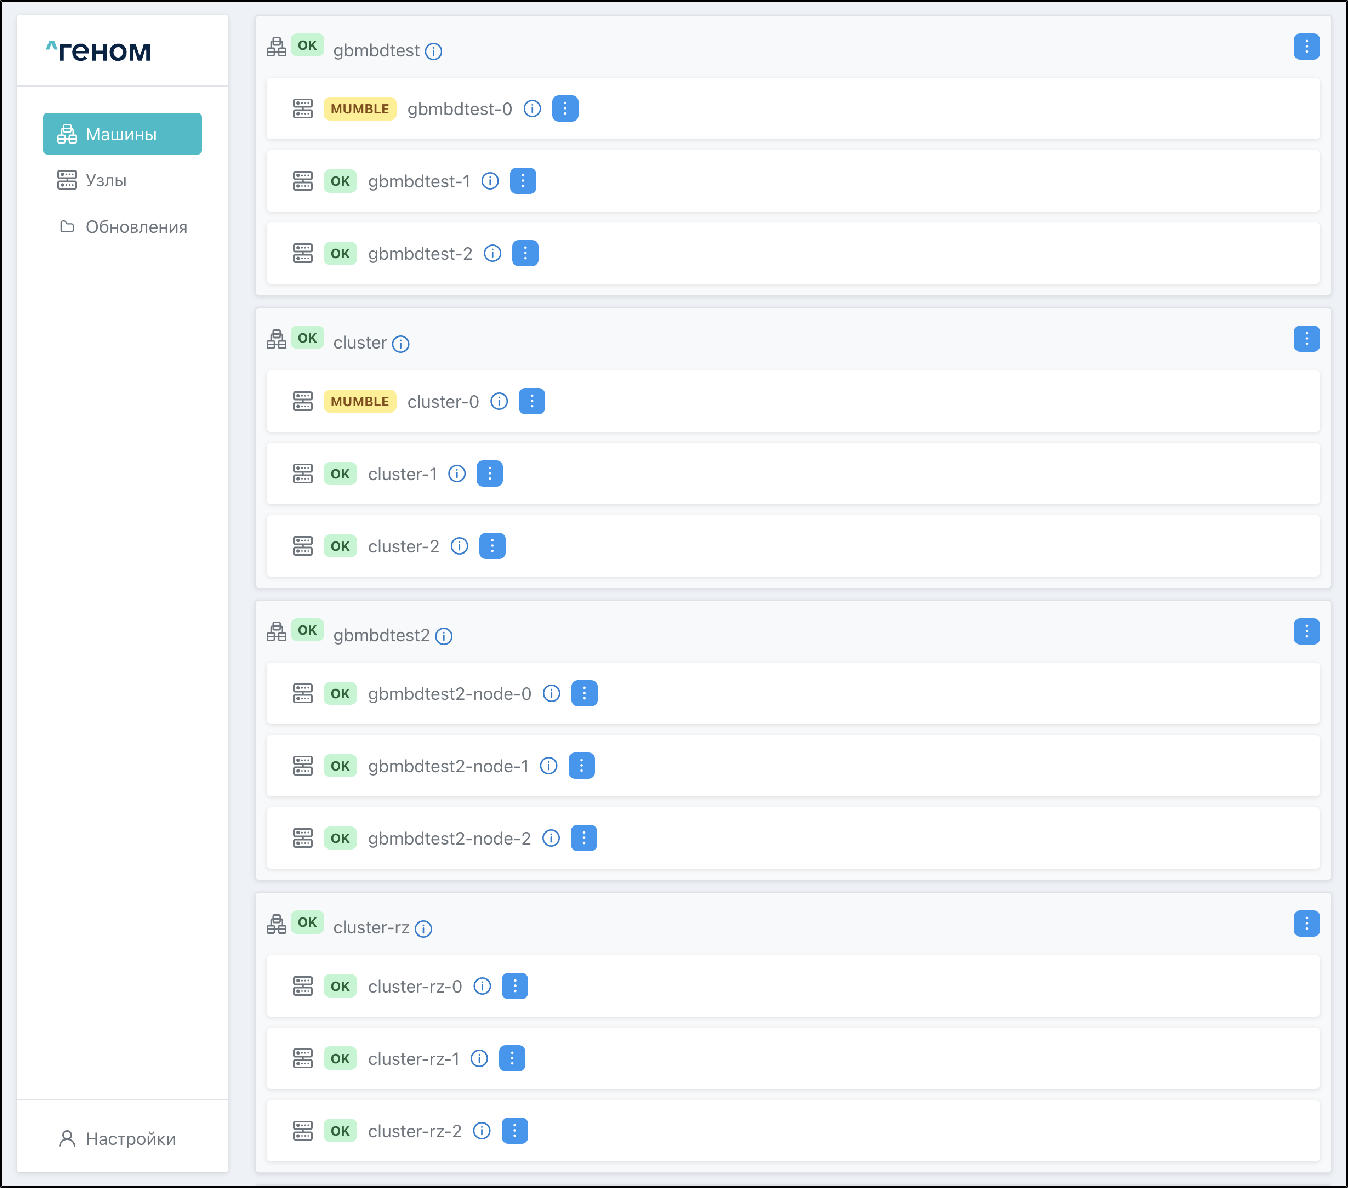Open three-dot menu for cluster-rz-0
Viewport: 1348px width, 1188px height.
[x=515, y=986]
